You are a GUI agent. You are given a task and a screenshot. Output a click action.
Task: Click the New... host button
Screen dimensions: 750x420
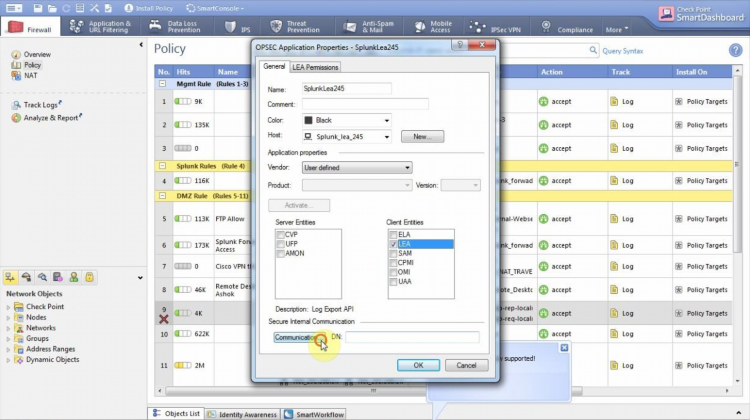422,137
